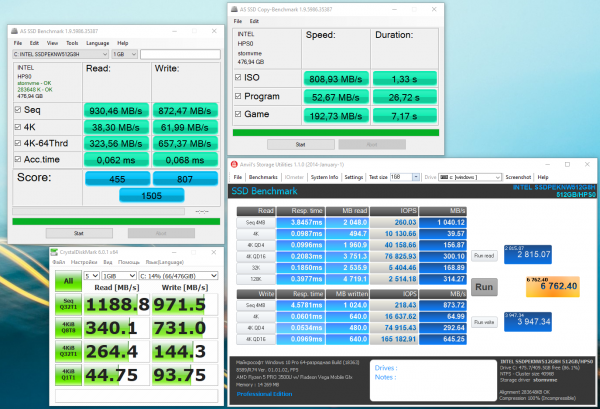
Task: Click the ISO speed 808,93 MB/s
Action: coord(336,79)
